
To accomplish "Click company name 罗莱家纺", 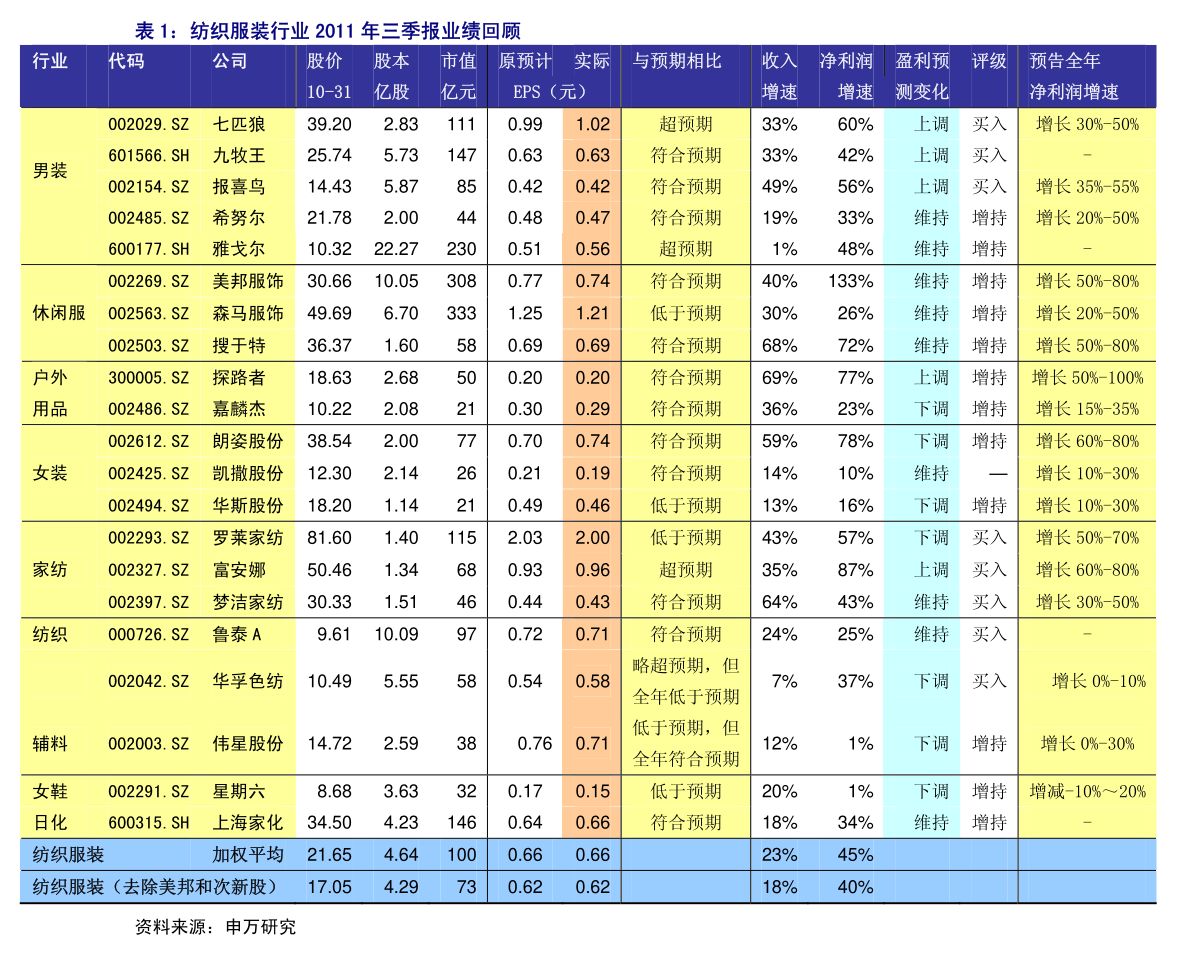I will 248,538.
